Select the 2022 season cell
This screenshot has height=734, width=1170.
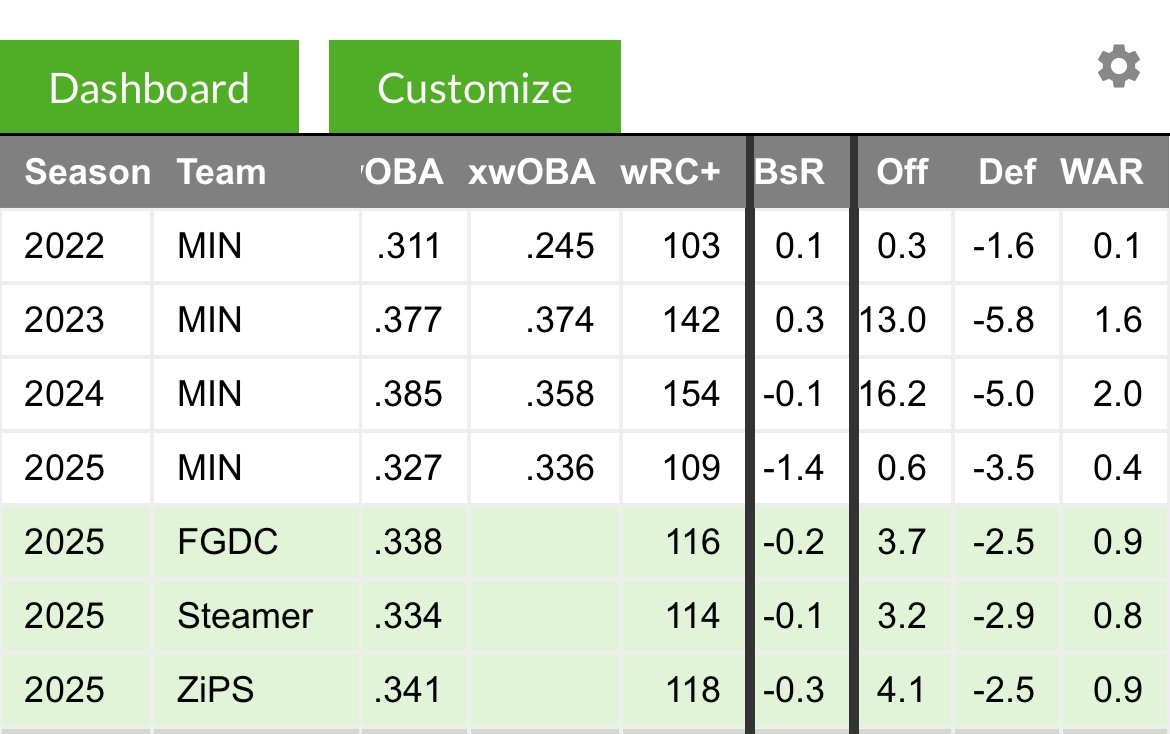[x=64, y=246]
